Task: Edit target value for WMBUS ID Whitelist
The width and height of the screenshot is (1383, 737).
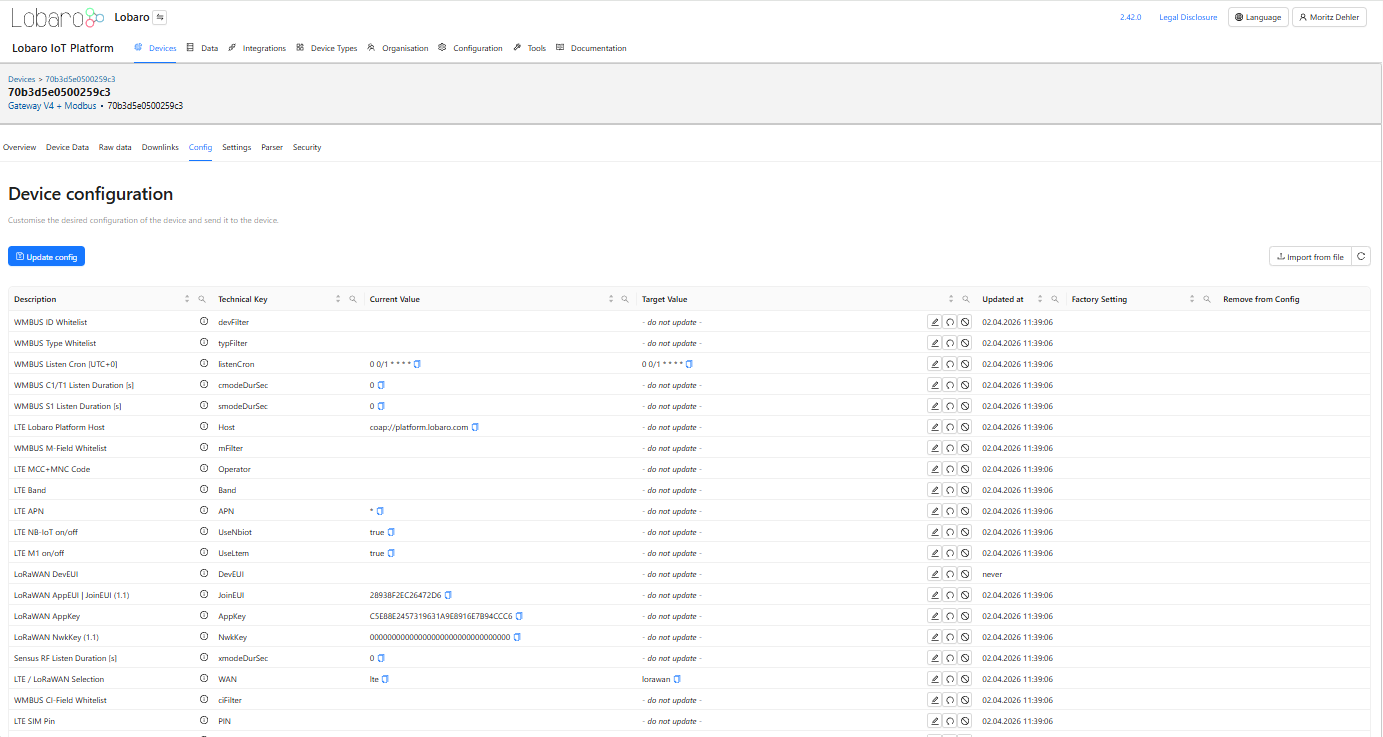Action: (x=935, y=322)
